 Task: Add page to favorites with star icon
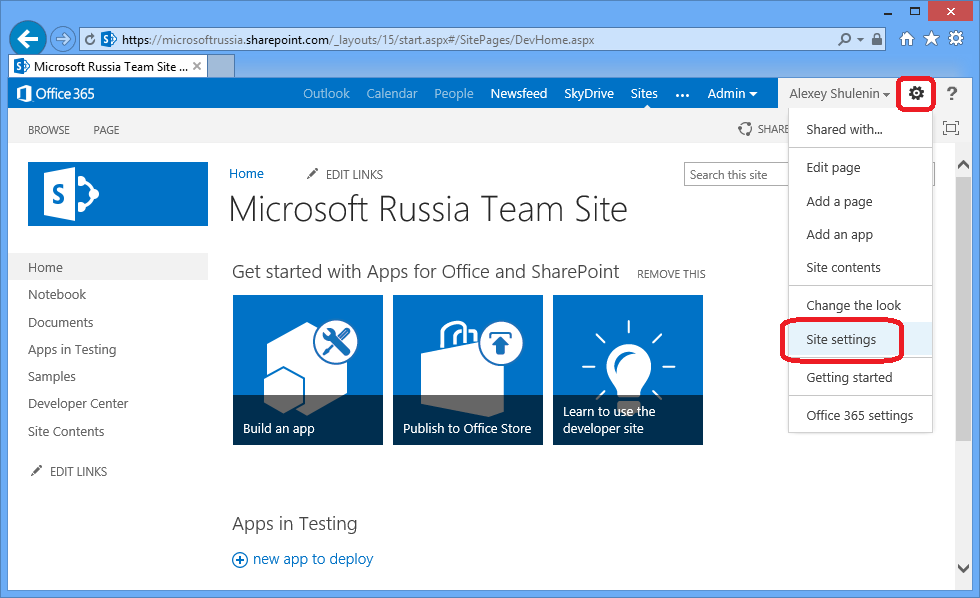click(930, 38)
